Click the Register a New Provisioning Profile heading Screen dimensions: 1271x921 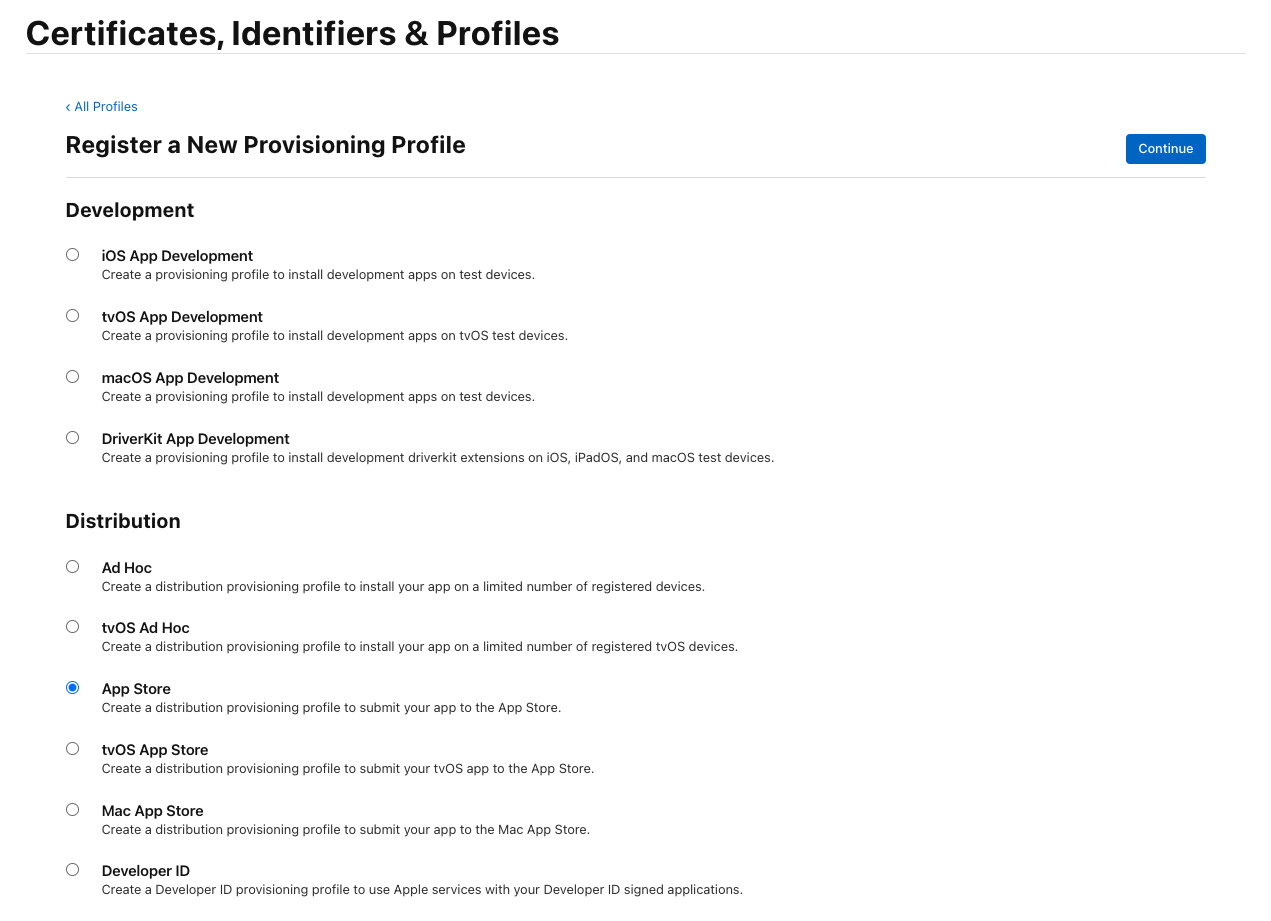coord(265,145)
